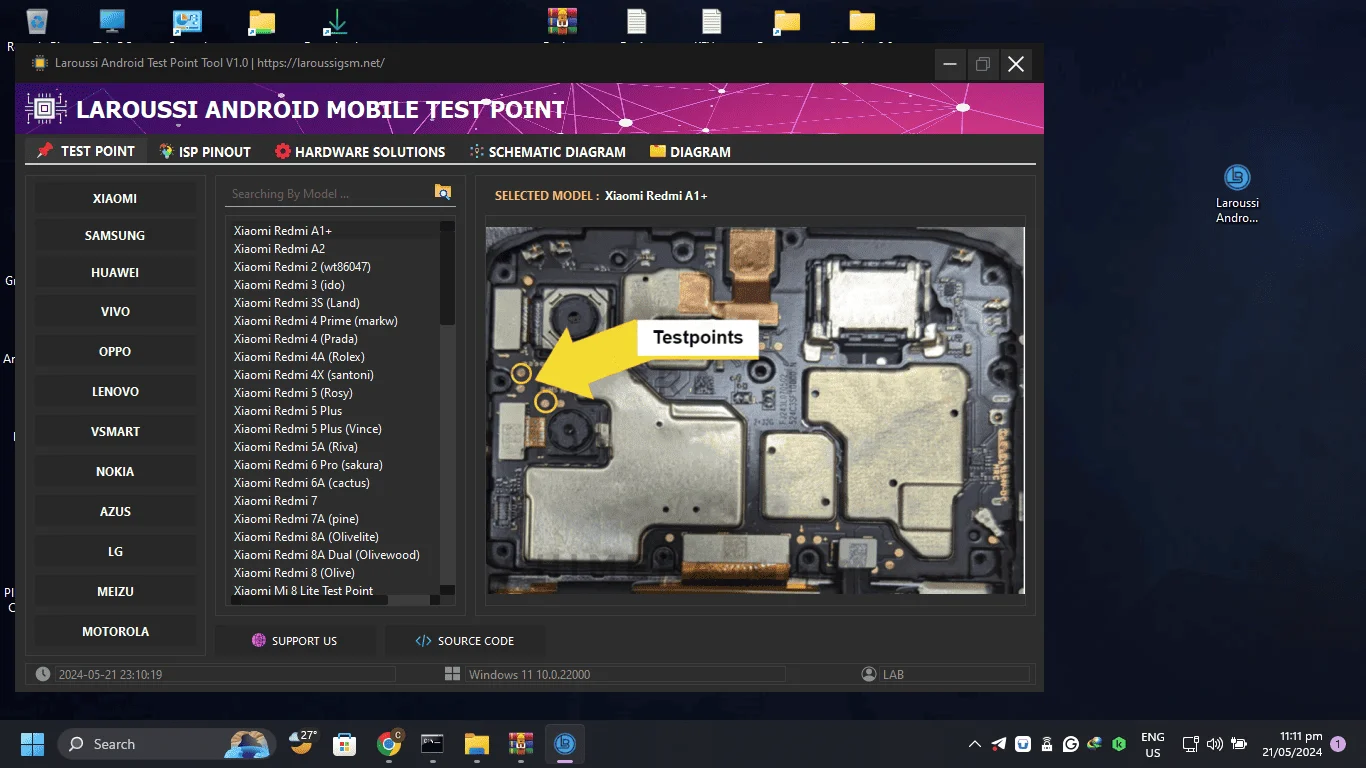Select the OPPO brand button
The width and height of the screenshot is (1366, 768).
click(115, 351)
